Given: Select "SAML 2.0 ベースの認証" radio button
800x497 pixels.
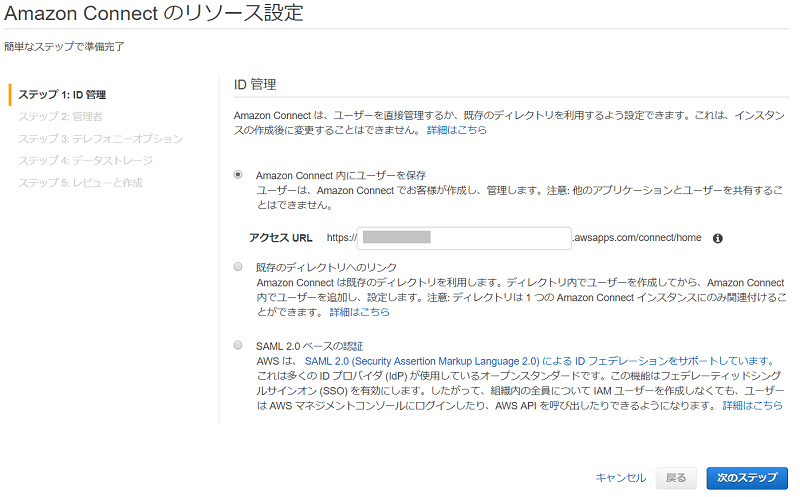Looking at the screenshot, I should tap(238, 345).
